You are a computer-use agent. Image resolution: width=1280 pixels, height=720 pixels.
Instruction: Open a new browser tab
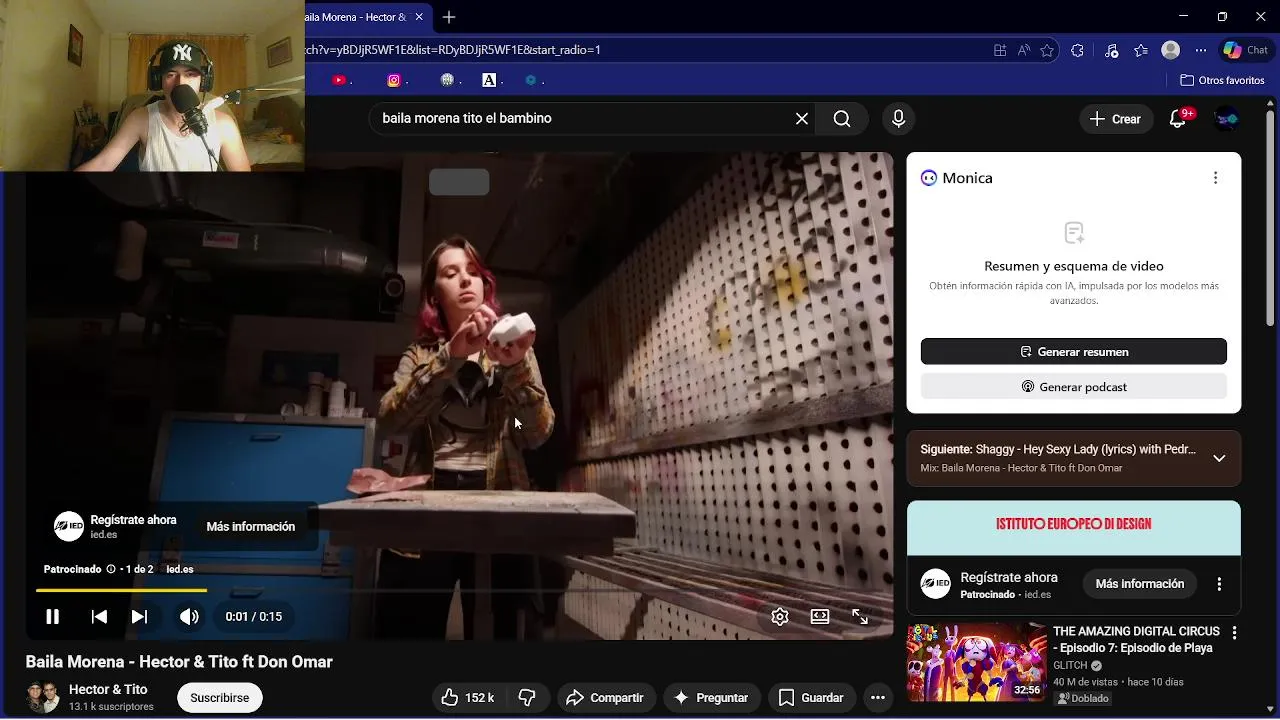(x=449, y=17)
